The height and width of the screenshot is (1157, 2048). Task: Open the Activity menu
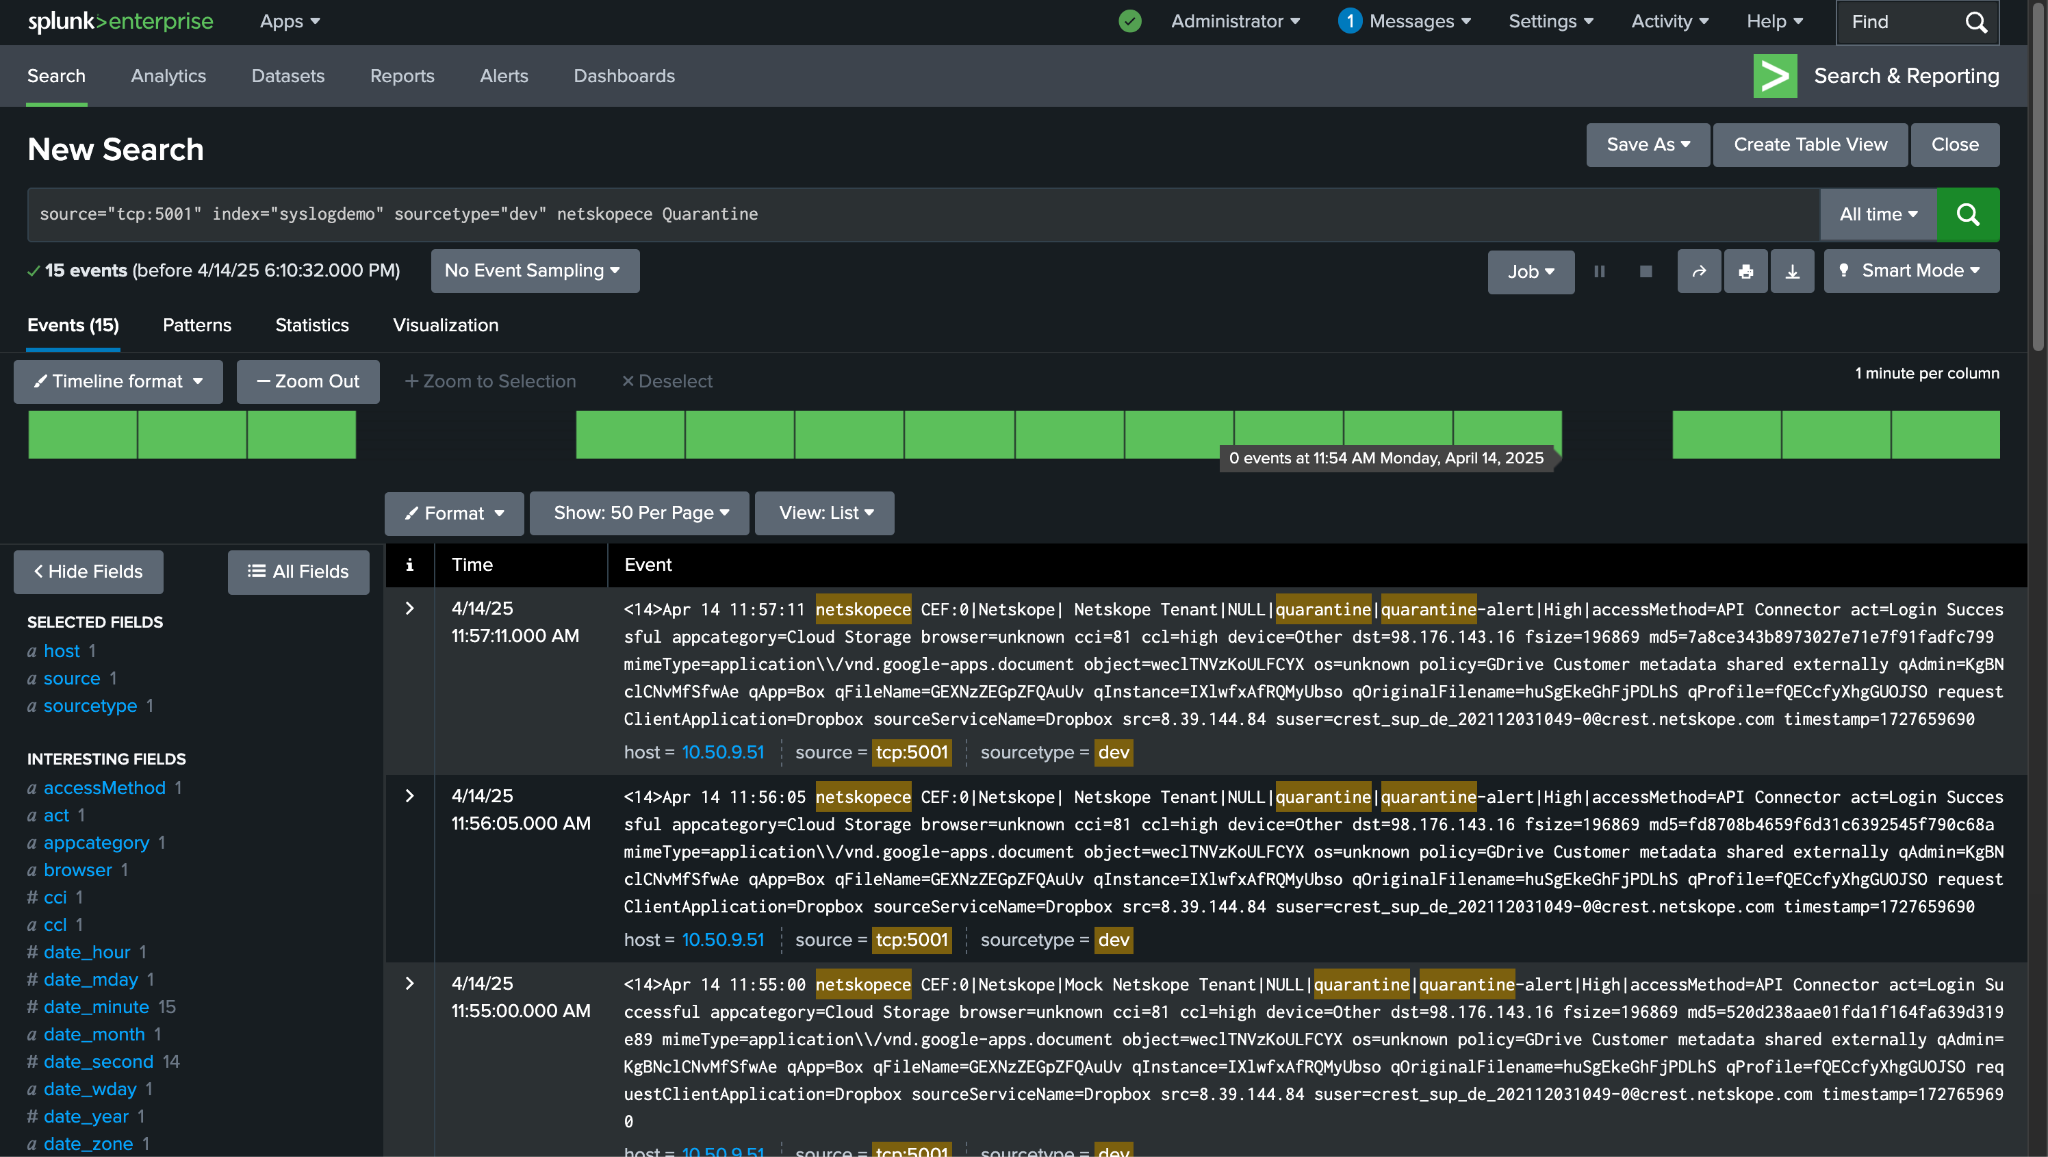1670,21
